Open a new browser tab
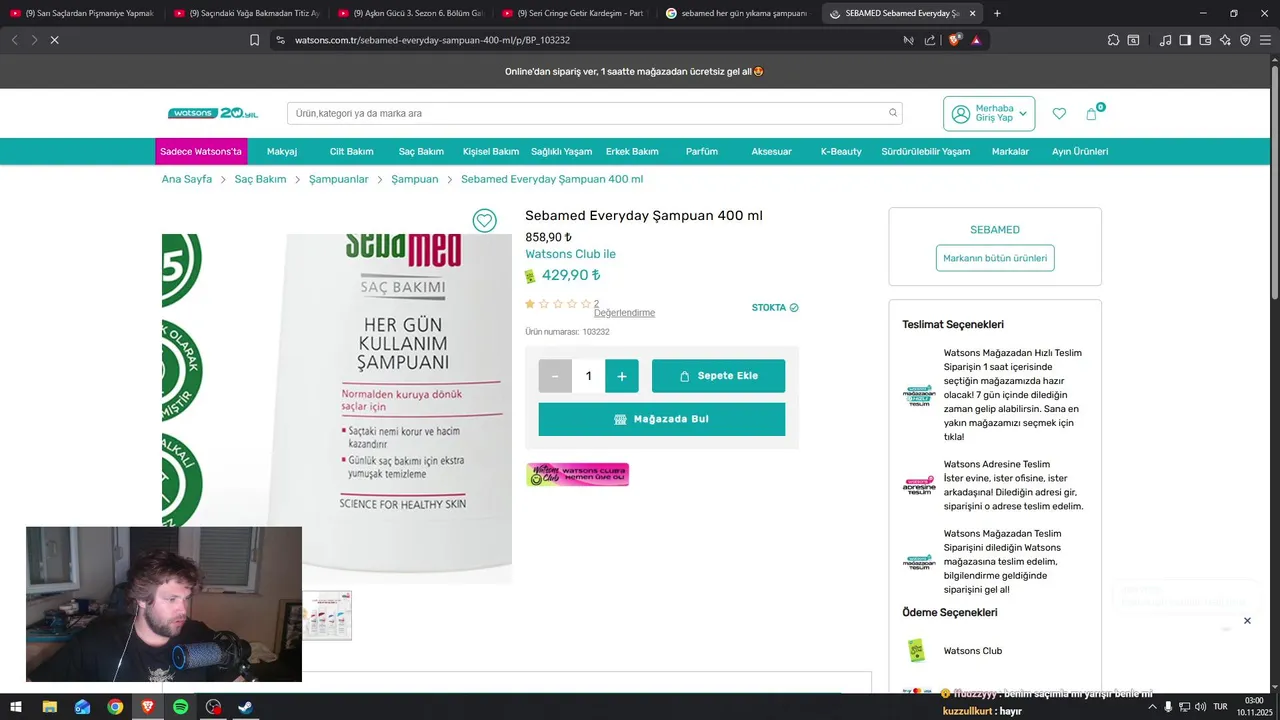 pos(997,13)
